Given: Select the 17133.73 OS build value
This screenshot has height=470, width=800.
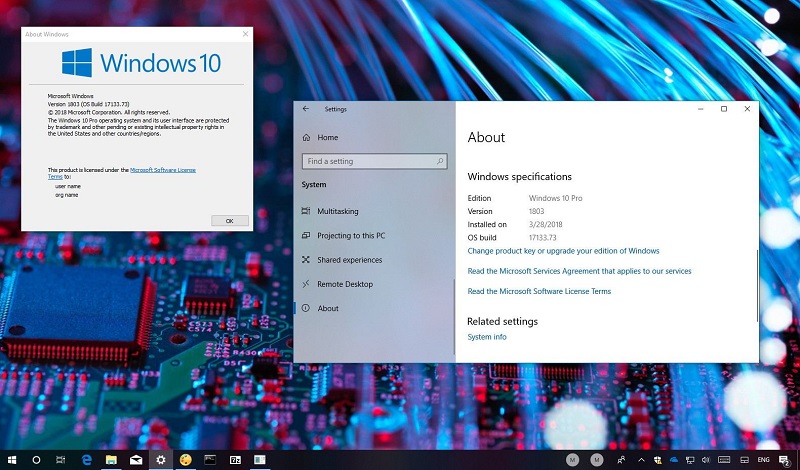Looking at the screenshot, I should 542,238.
